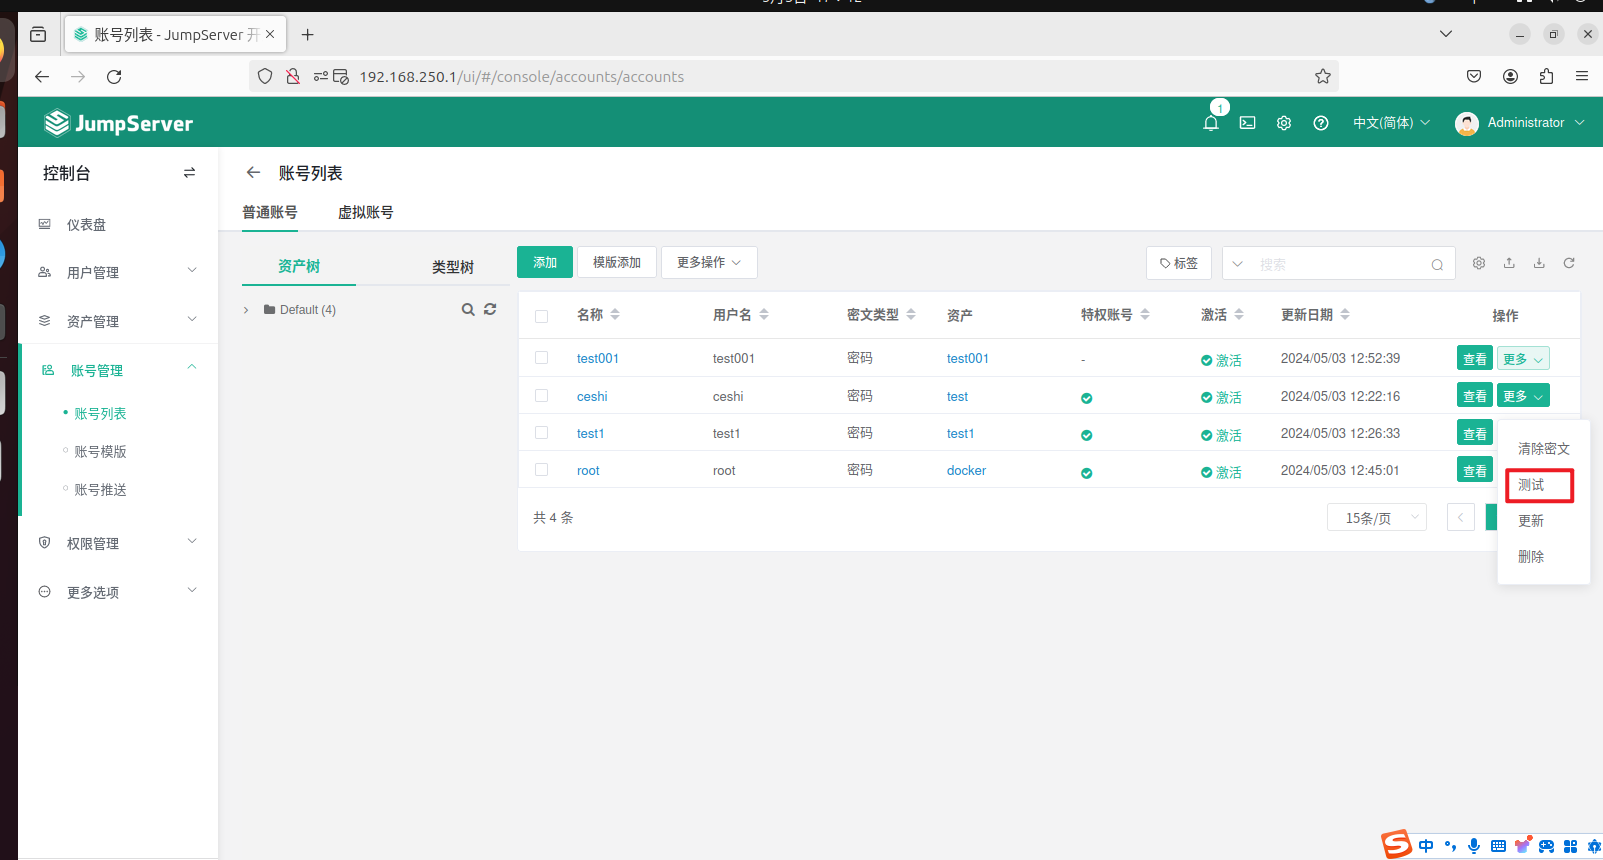Collapse sidebar using the console toggle icon
1603x860 pixels.
[x=189, y=173]
